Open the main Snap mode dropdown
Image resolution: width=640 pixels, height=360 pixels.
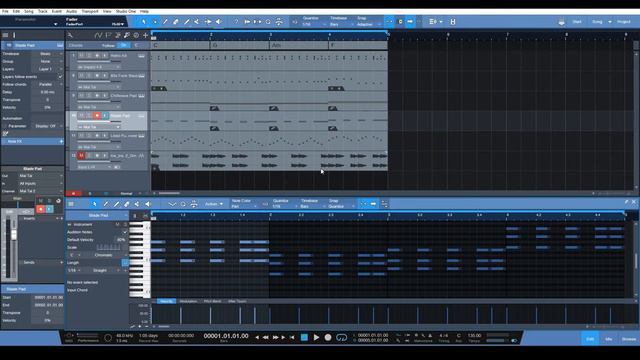coord(369,24)
